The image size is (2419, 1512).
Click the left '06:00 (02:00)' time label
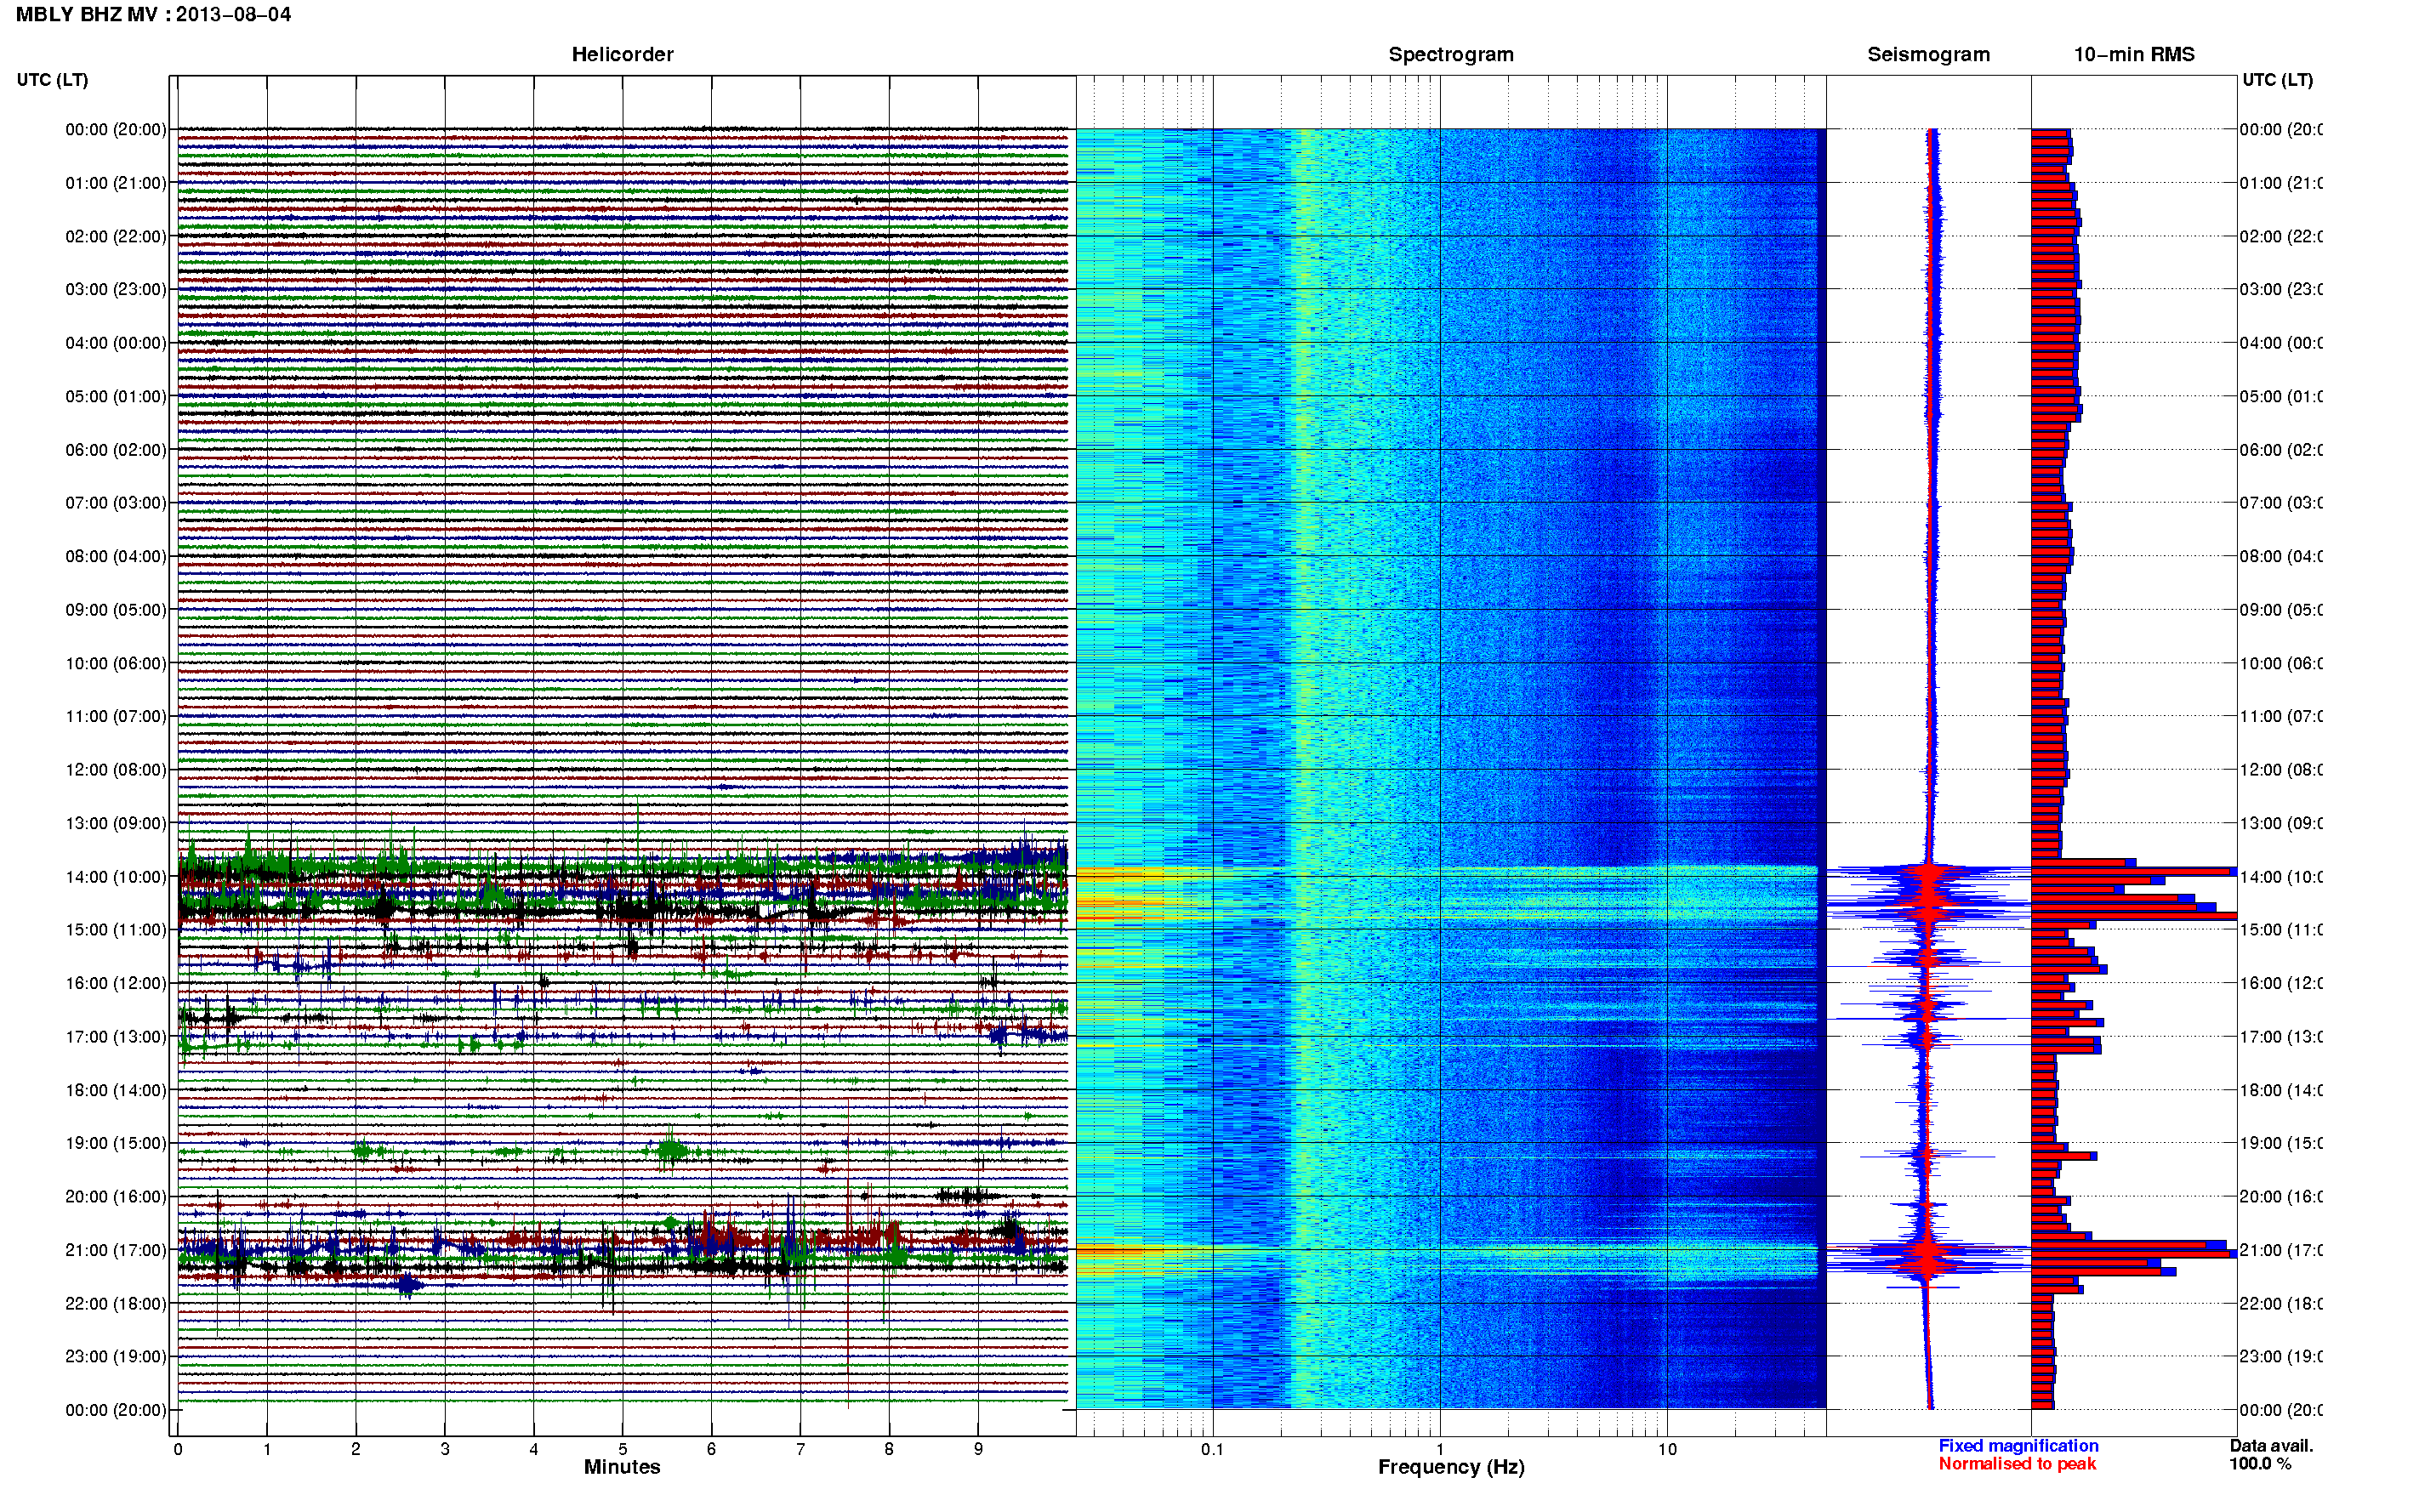(116, 450)
